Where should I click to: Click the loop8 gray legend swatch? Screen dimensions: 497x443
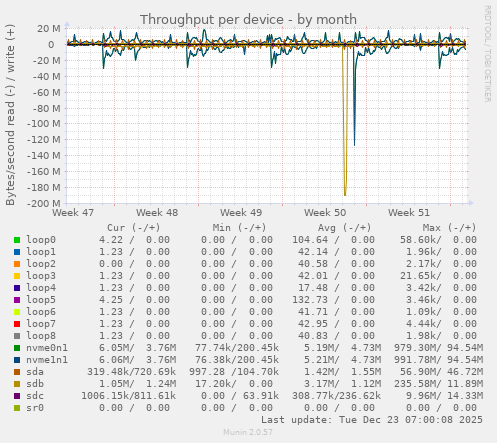(17, 336)
